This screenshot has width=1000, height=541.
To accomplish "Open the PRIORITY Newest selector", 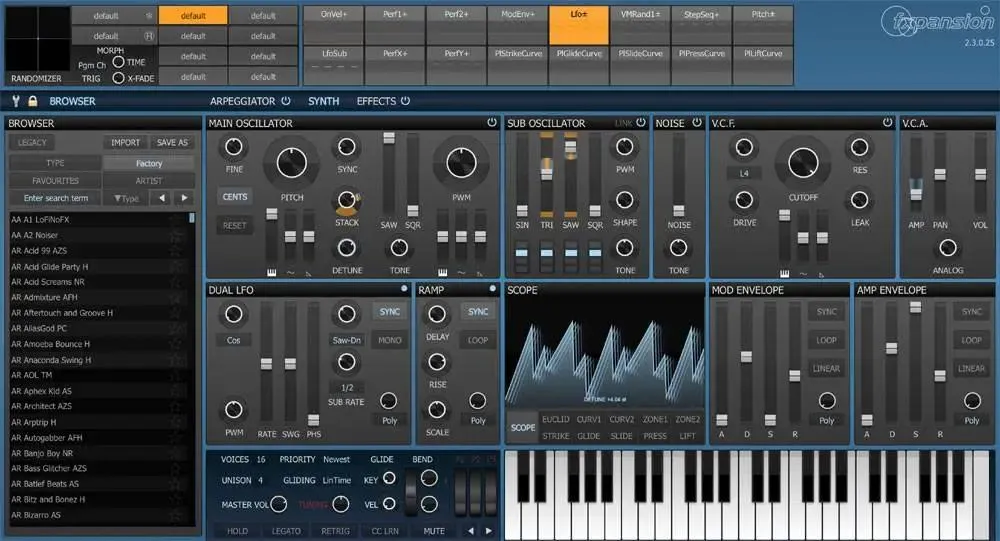I will pos(336,459).
